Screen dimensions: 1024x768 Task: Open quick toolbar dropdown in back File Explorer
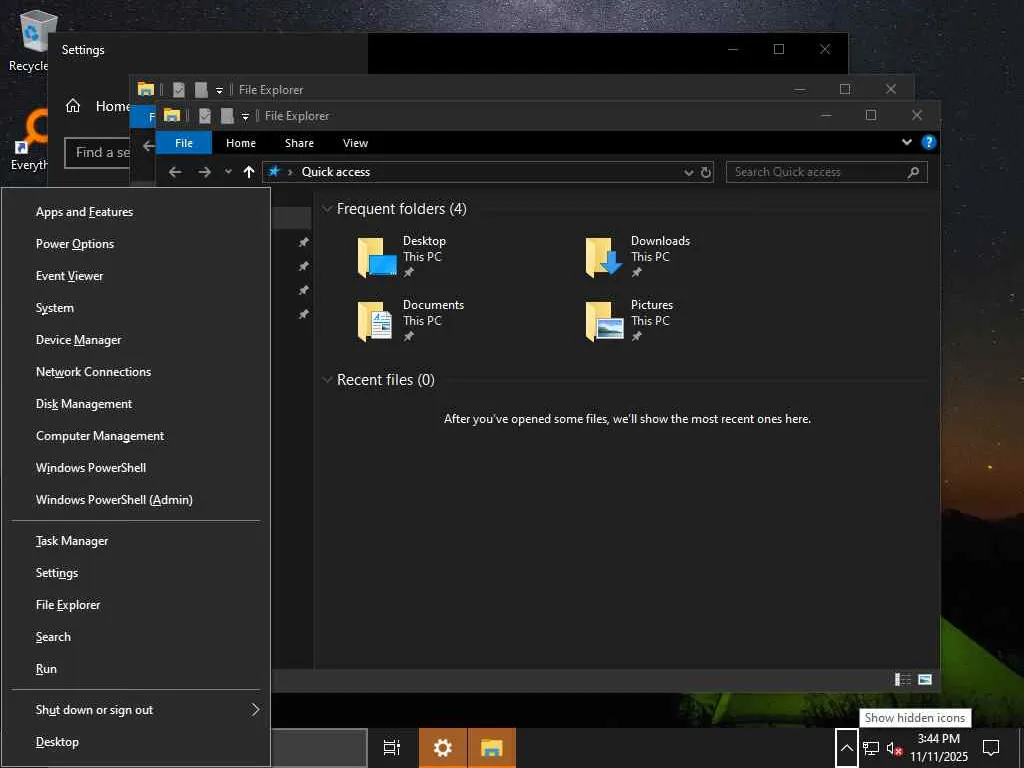click(x=219, y=91)
